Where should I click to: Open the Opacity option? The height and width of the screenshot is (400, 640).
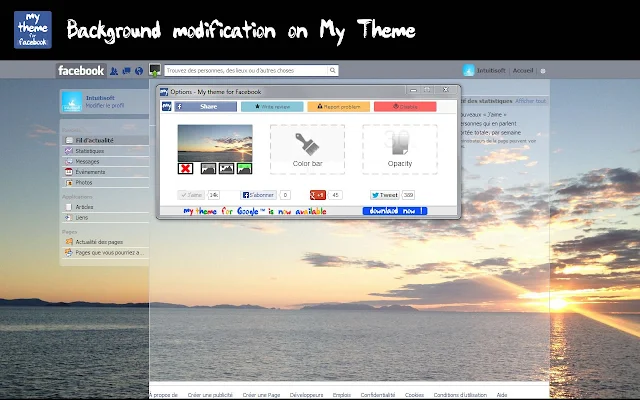tap(400, 149)
